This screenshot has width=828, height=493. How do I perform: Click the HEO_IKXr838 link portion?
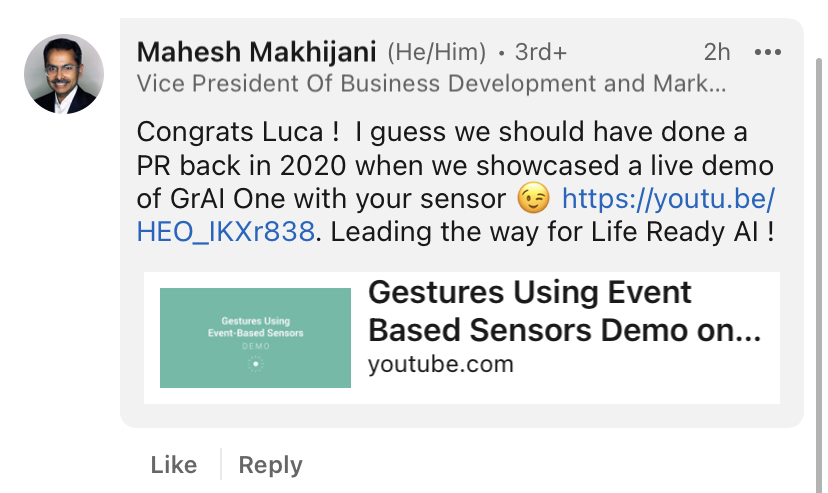tap(226, 233)
